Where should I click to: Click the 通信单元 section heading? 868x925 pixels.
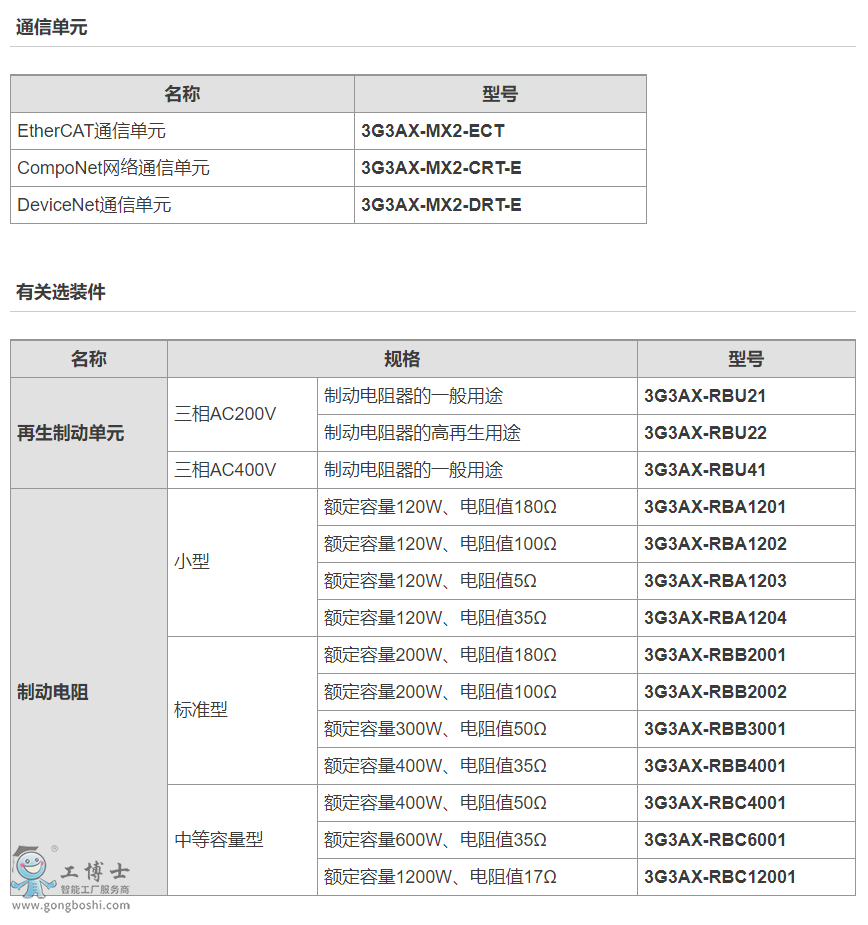point(52,28)
